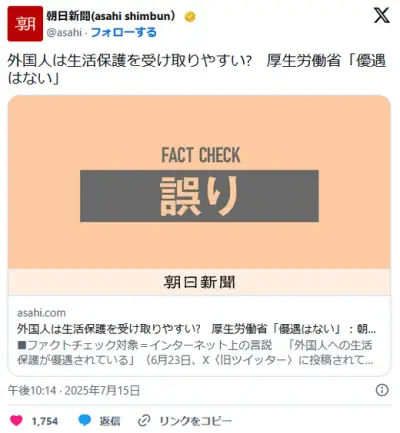The height and width of the screenshot is (433, 400).
Task: Click リンクをコピー to copy link
Action: pyautogui.click(x=195, y=421)
